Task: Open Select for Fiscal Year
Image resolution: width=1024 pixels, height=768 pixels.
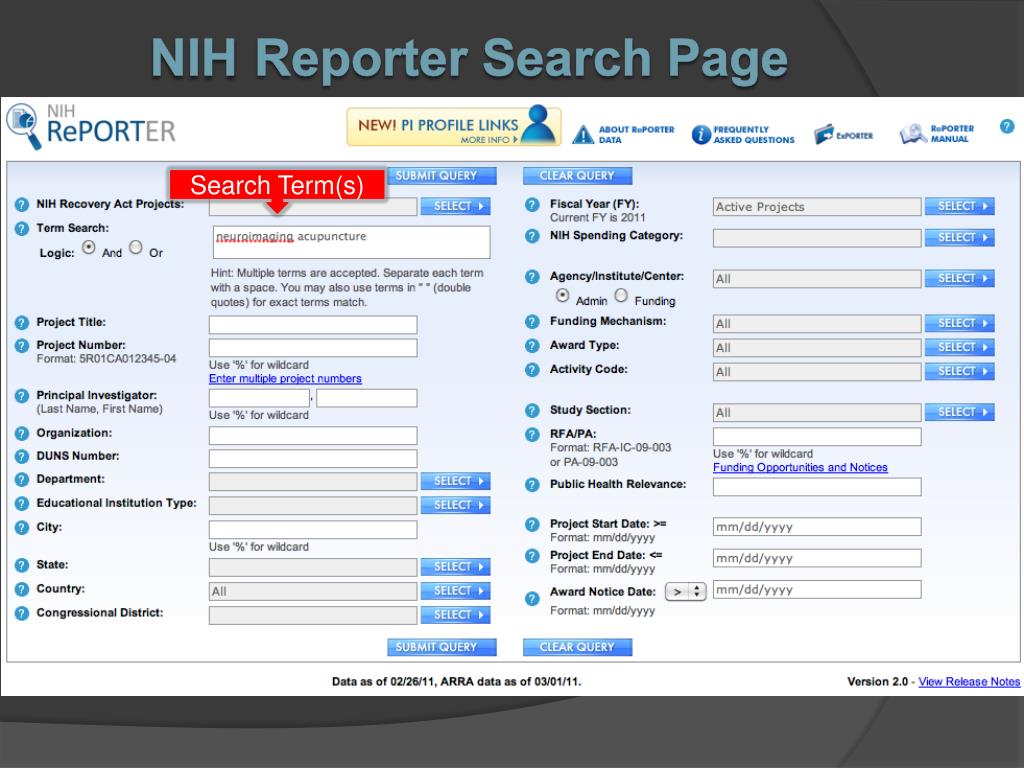Action: 960,206
